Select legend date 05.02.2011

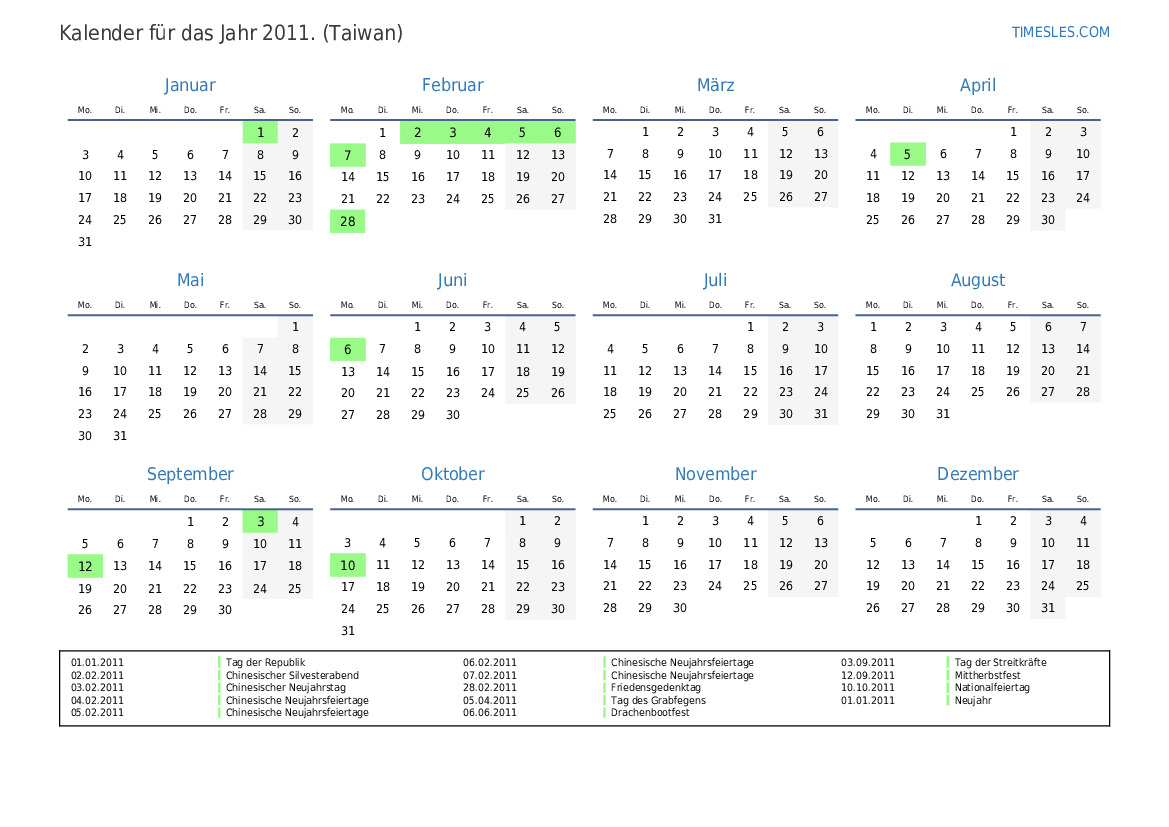pyautogui.click(x=98, y=712)
